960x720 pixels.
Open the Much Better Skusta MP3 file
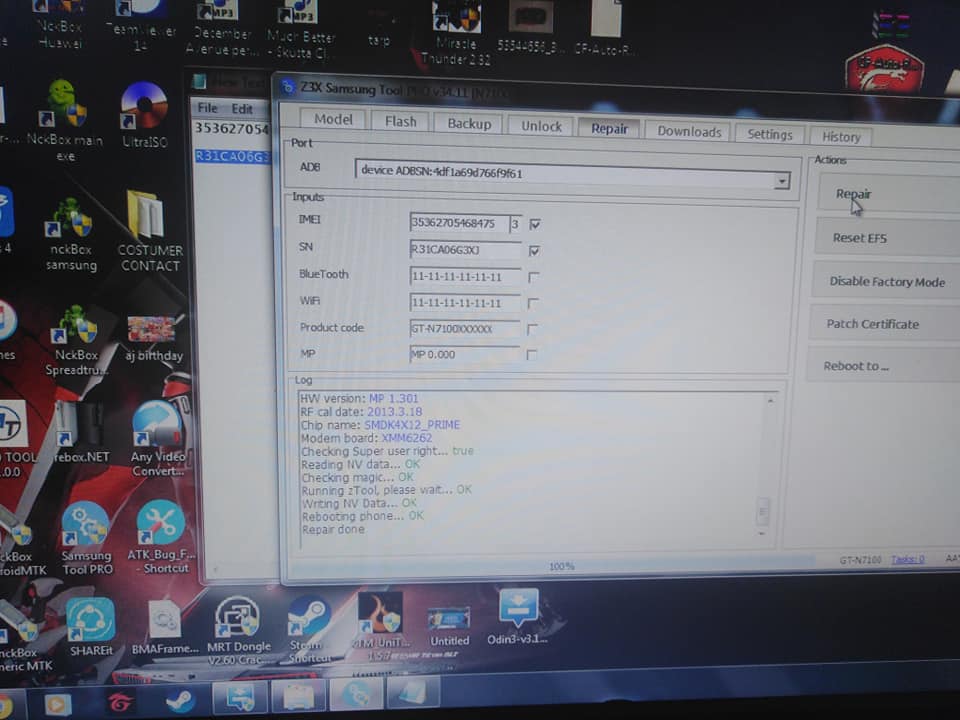(x=300, y=31)
